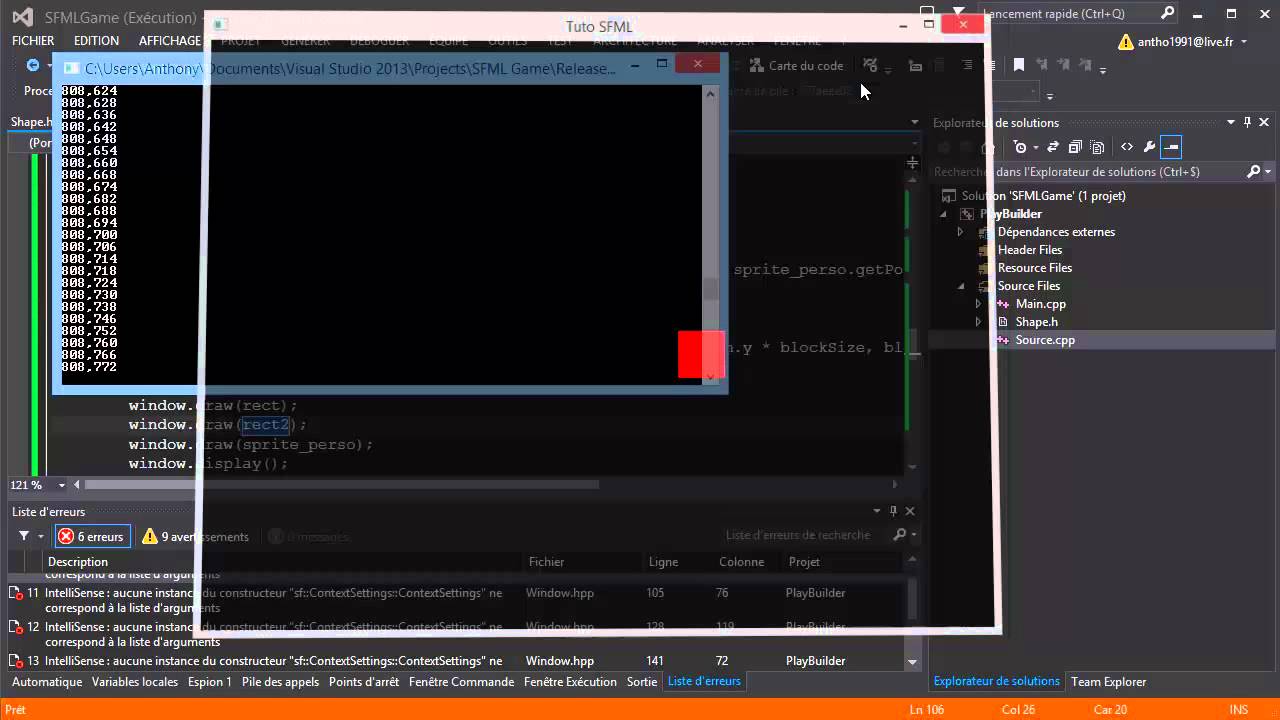The height and width of the screenshot is (720, 1280).
Task: Expand the Dépendances externes node
Action: [x=961, y=232]
